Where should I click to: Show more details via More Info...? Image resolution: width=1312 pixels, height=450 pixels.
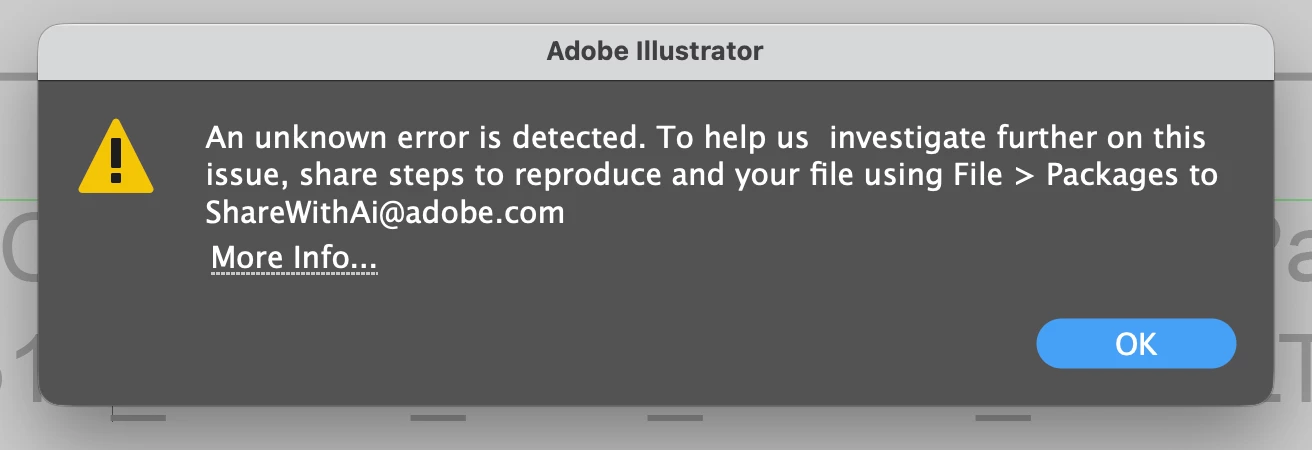click(x=294, y=259)
